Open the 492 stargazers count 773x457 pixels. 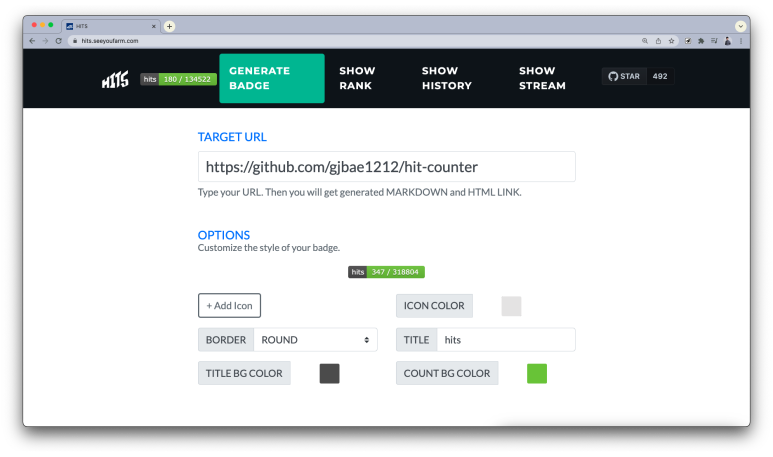[x=660, y=76]
